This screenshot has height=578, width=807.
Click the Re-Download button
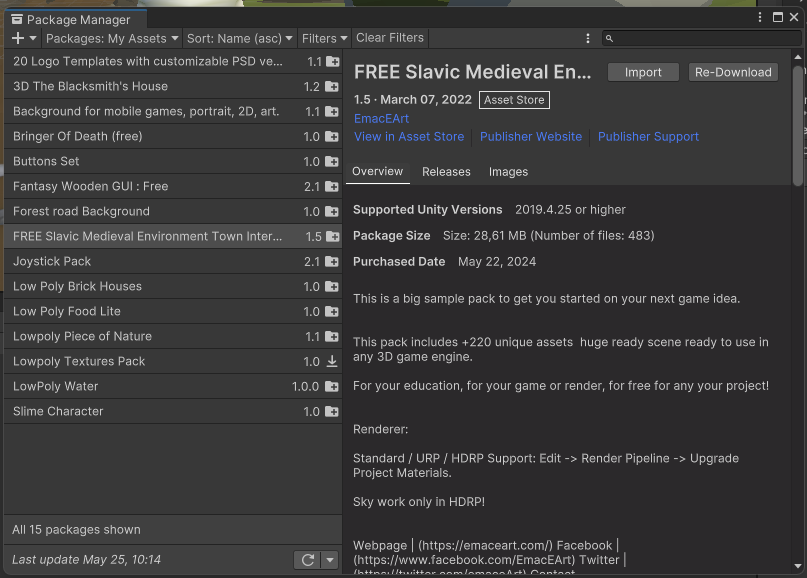(733, 73)
